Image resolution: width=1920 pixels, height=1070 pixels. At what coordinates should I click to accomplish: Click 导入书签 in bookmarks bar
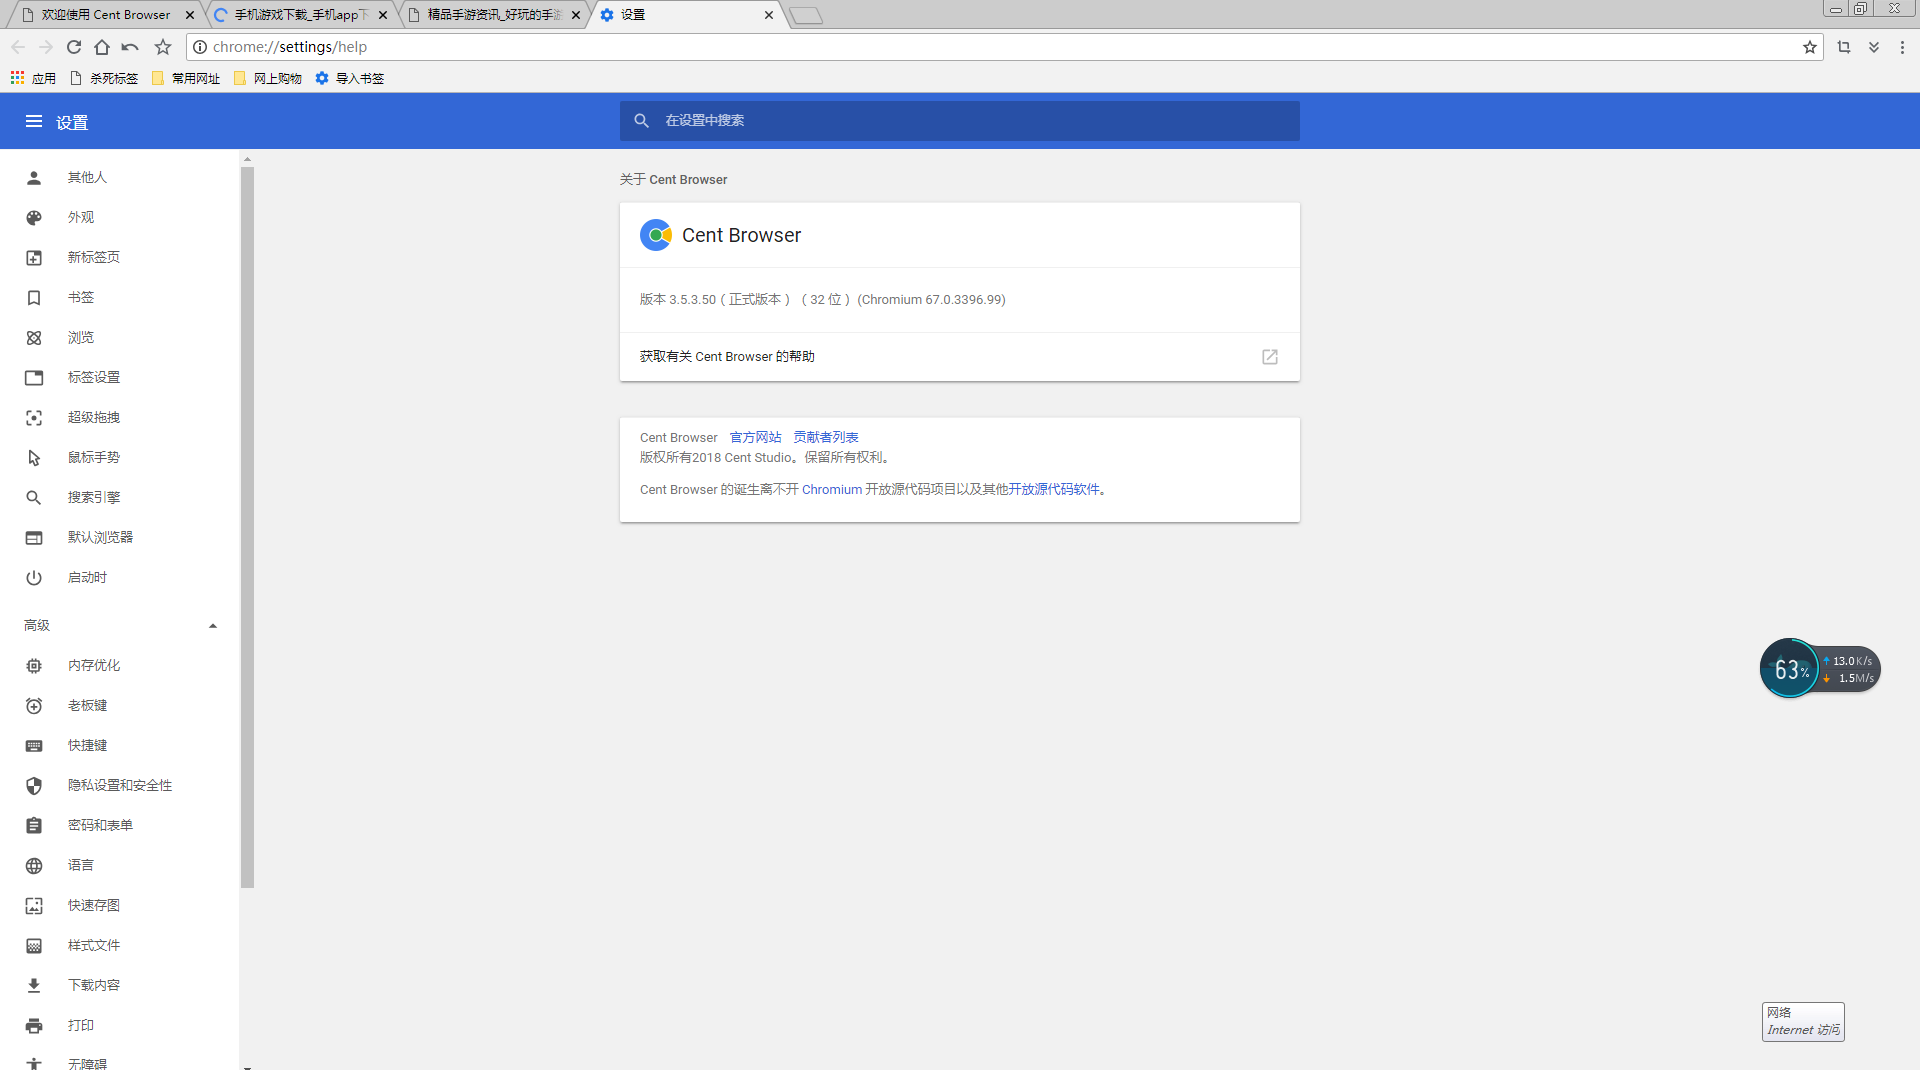click(x=350, y=78)
